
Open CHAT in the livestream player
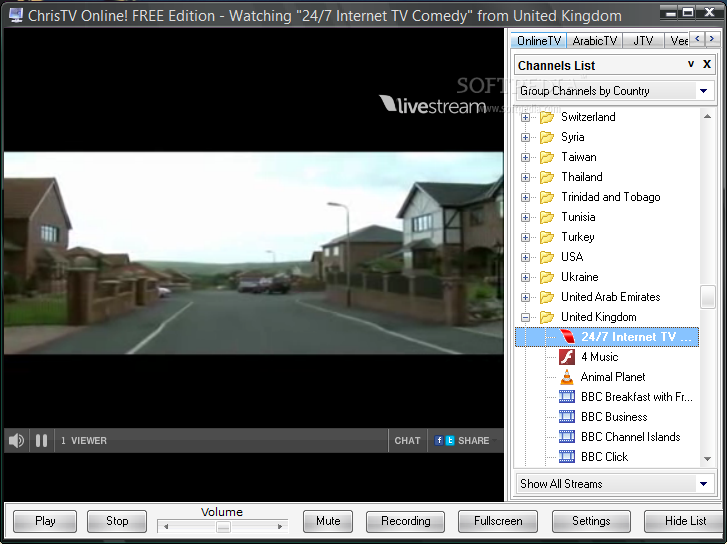pyautogui.click(x=407, y=441)
